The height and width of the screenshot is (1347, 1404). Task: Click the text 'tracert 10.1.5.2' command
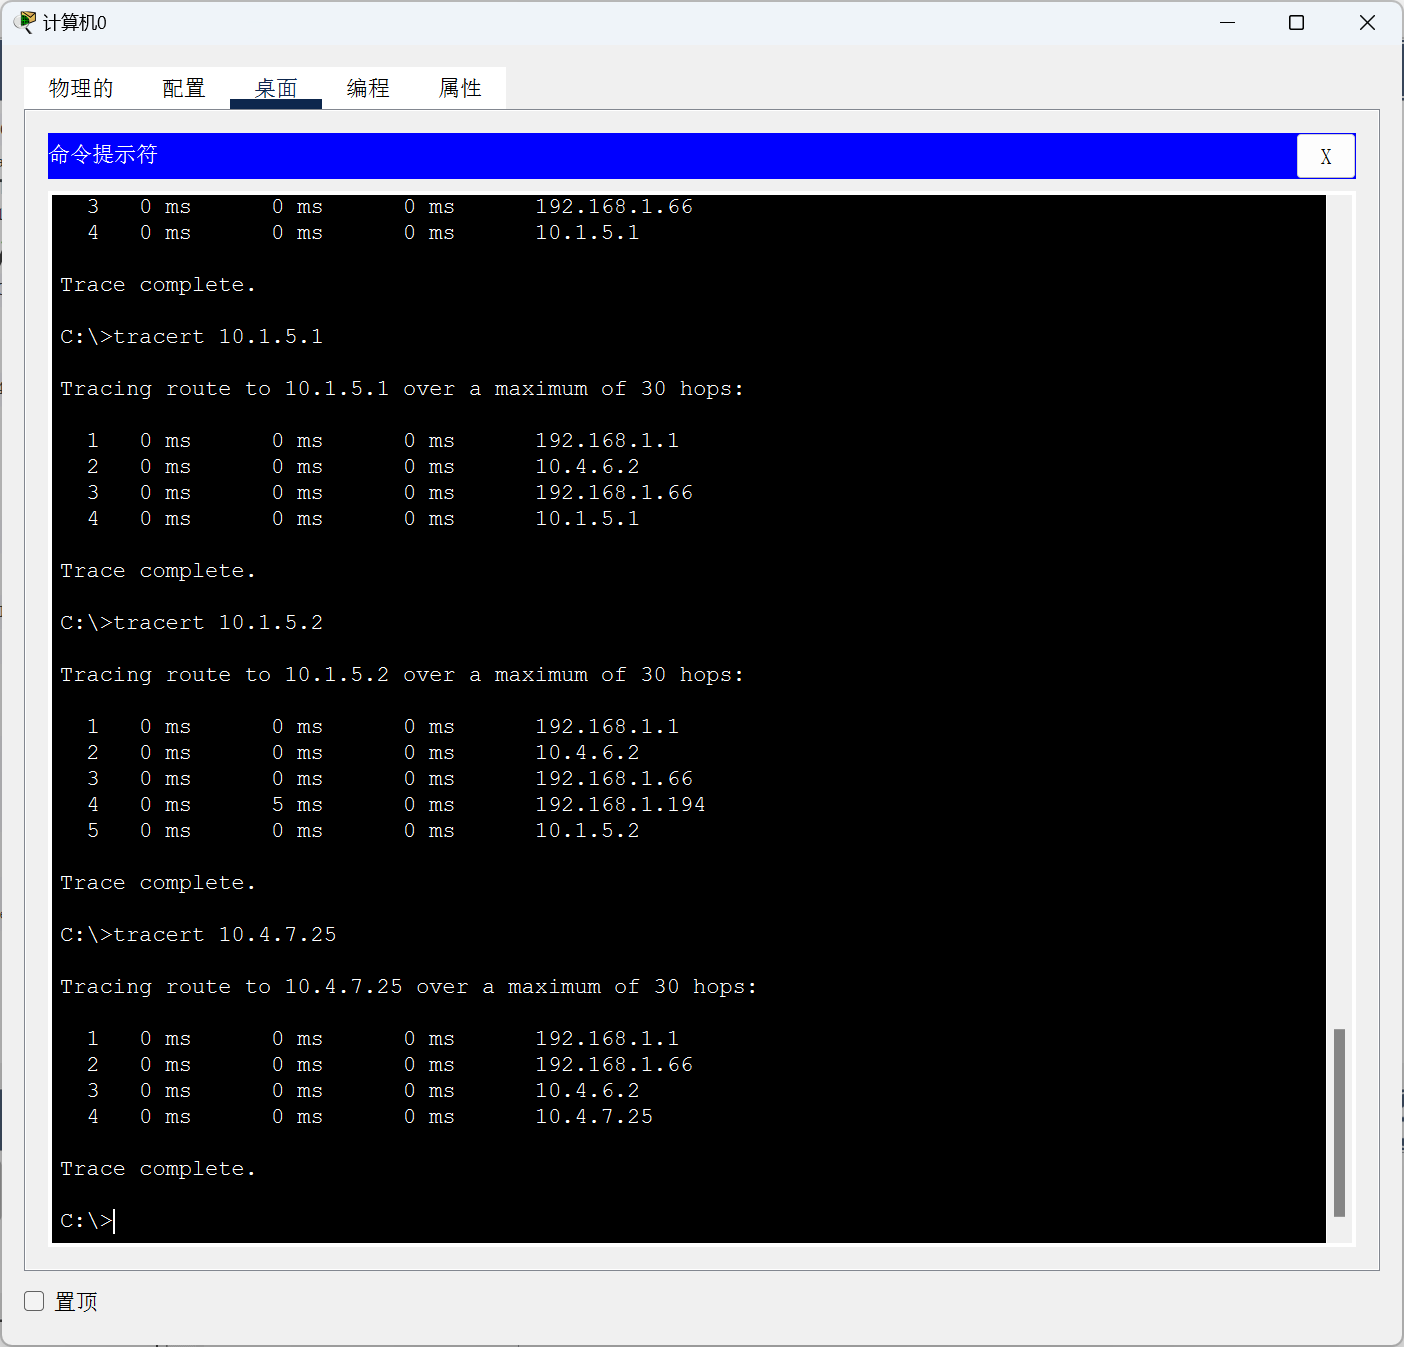point(218,623)
